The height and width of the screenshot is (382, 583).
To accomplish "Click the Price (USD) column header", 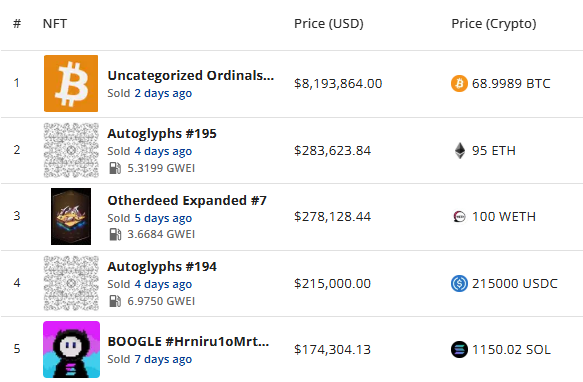I will [x=329, y=24].
